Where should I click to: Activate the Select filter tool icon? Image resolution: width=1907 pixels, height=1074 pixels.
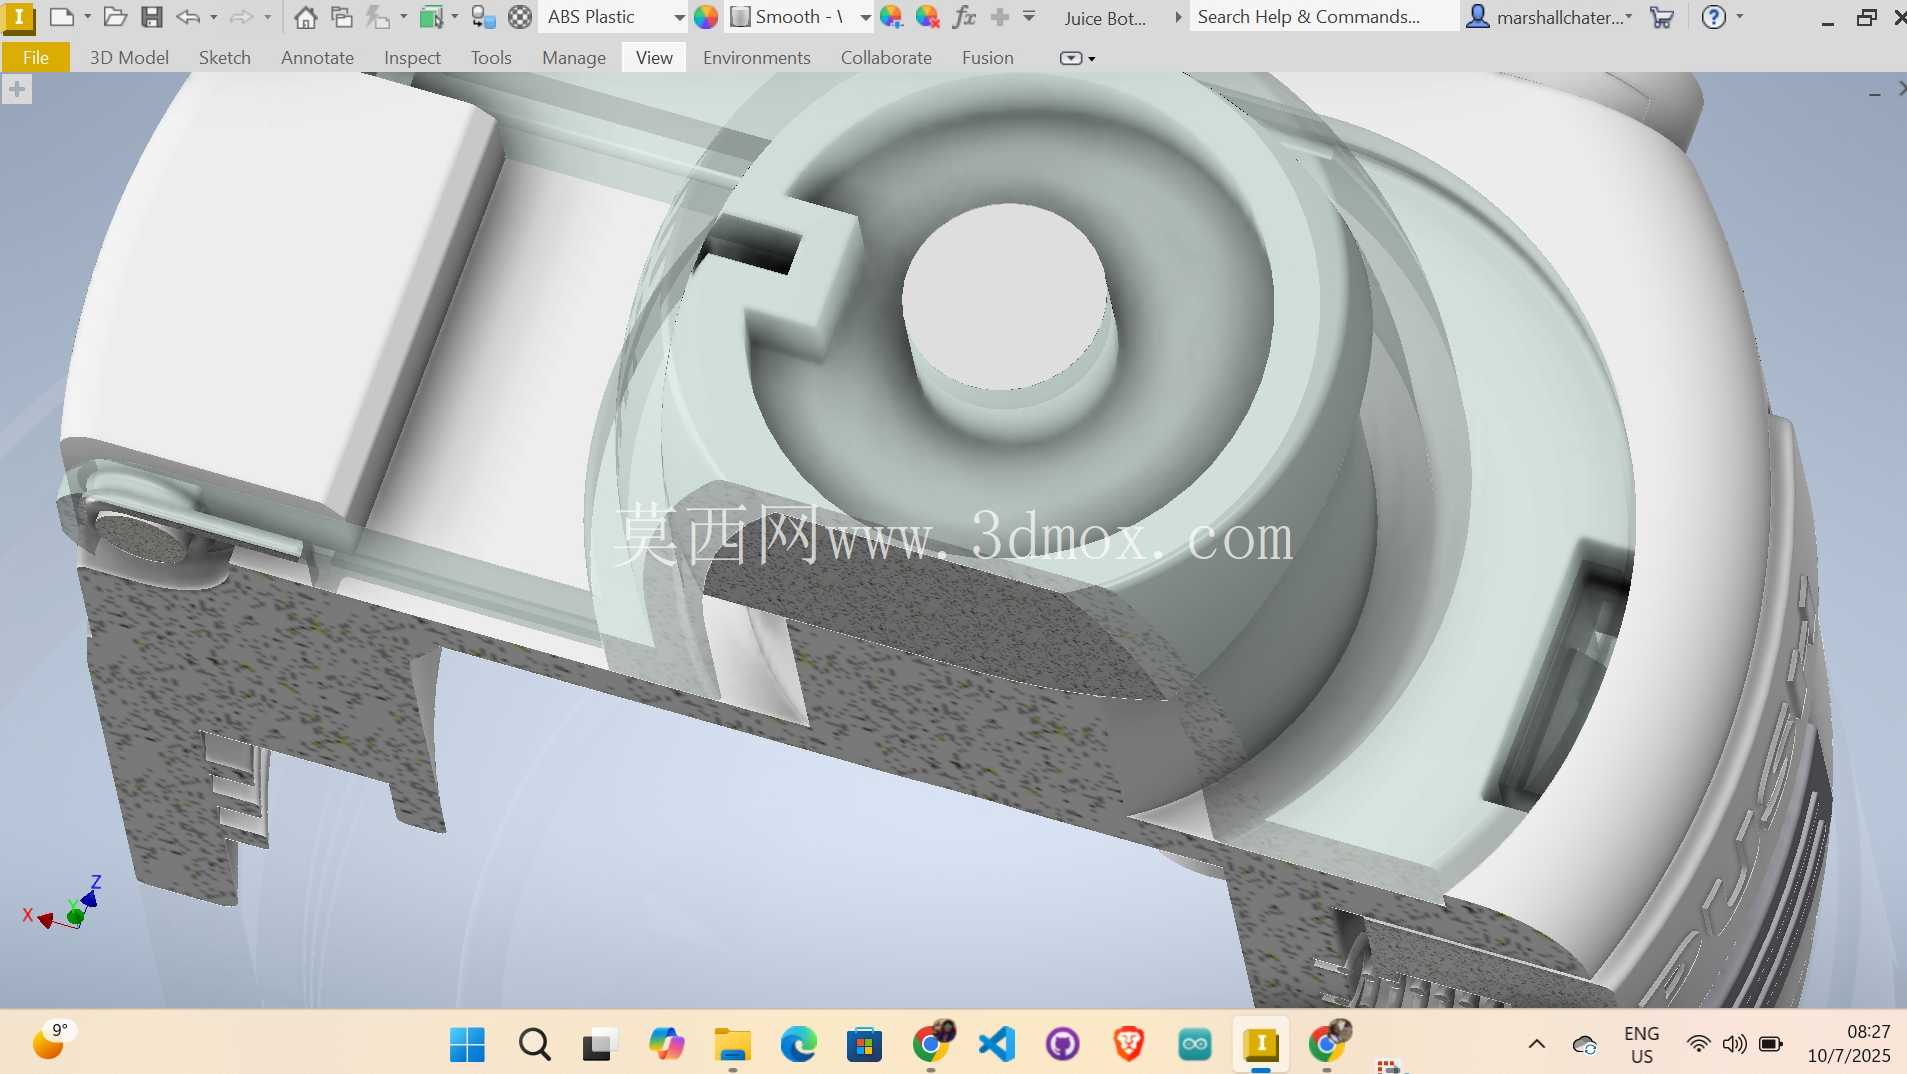[431, 17]
